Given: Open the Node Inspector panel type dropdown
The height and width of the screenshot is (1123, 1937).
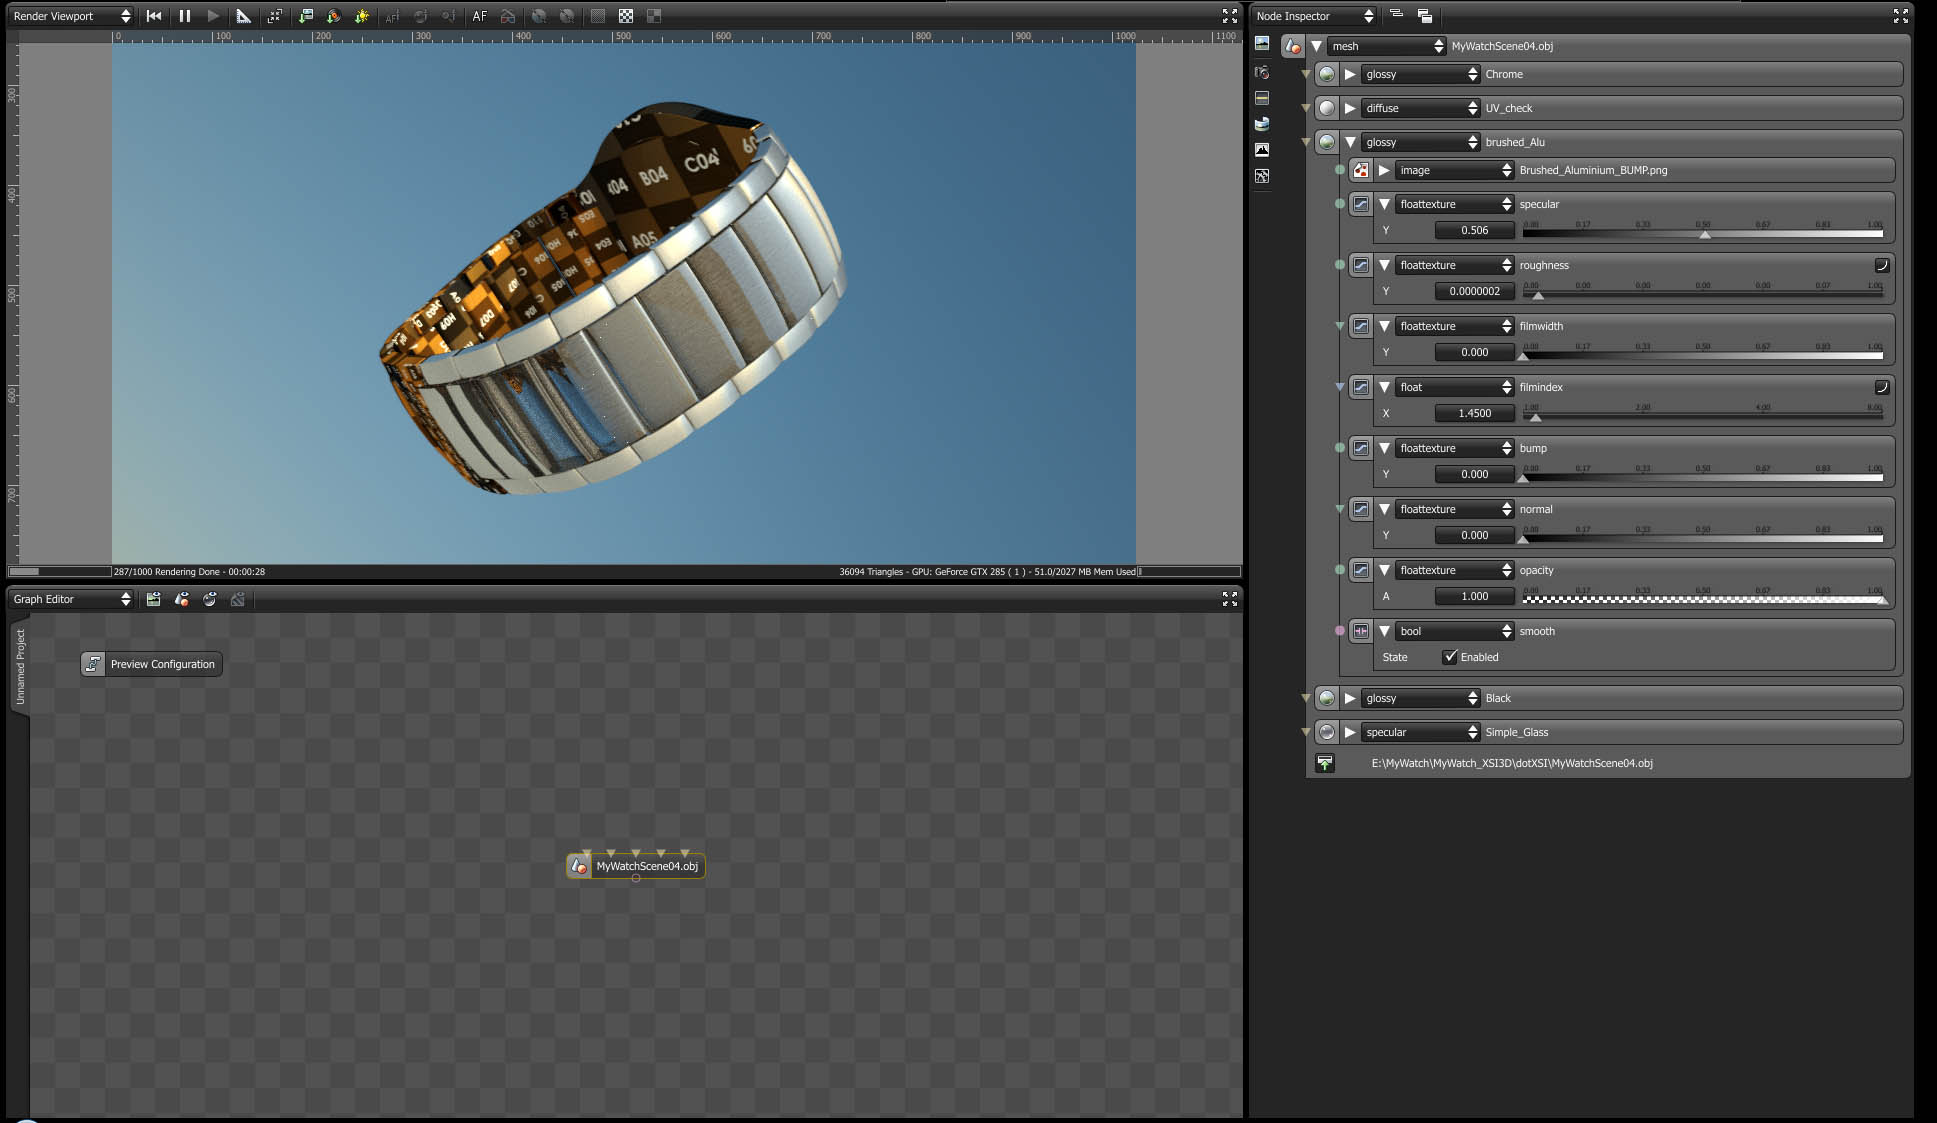Looking at the screenshot, I should pyautogui.click(x=1314, y=16).
